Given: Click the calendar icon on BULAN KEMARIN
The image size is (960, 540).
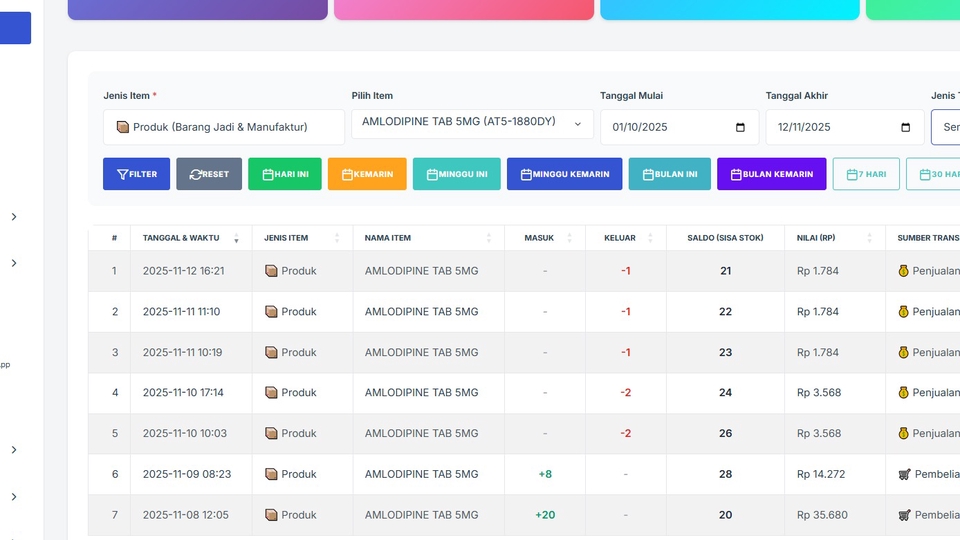Looking at the screenshot, I should 736,174.
